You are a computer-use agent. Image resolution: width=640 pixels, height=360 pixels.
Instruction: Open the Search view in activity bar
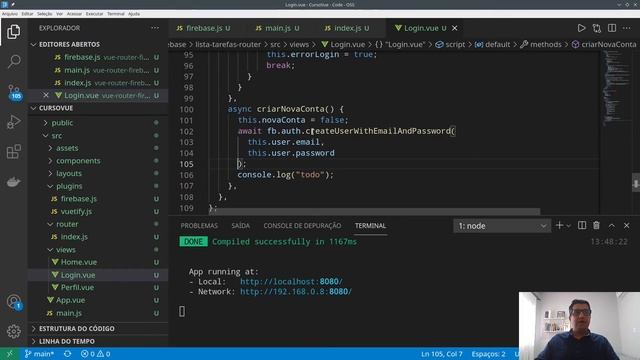(13, 62)
